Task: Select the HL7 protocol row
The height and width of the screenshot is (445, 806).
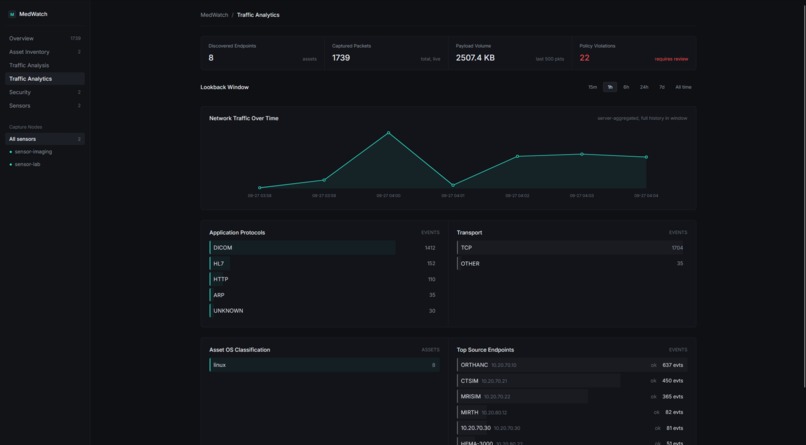Action: [324, 264]
